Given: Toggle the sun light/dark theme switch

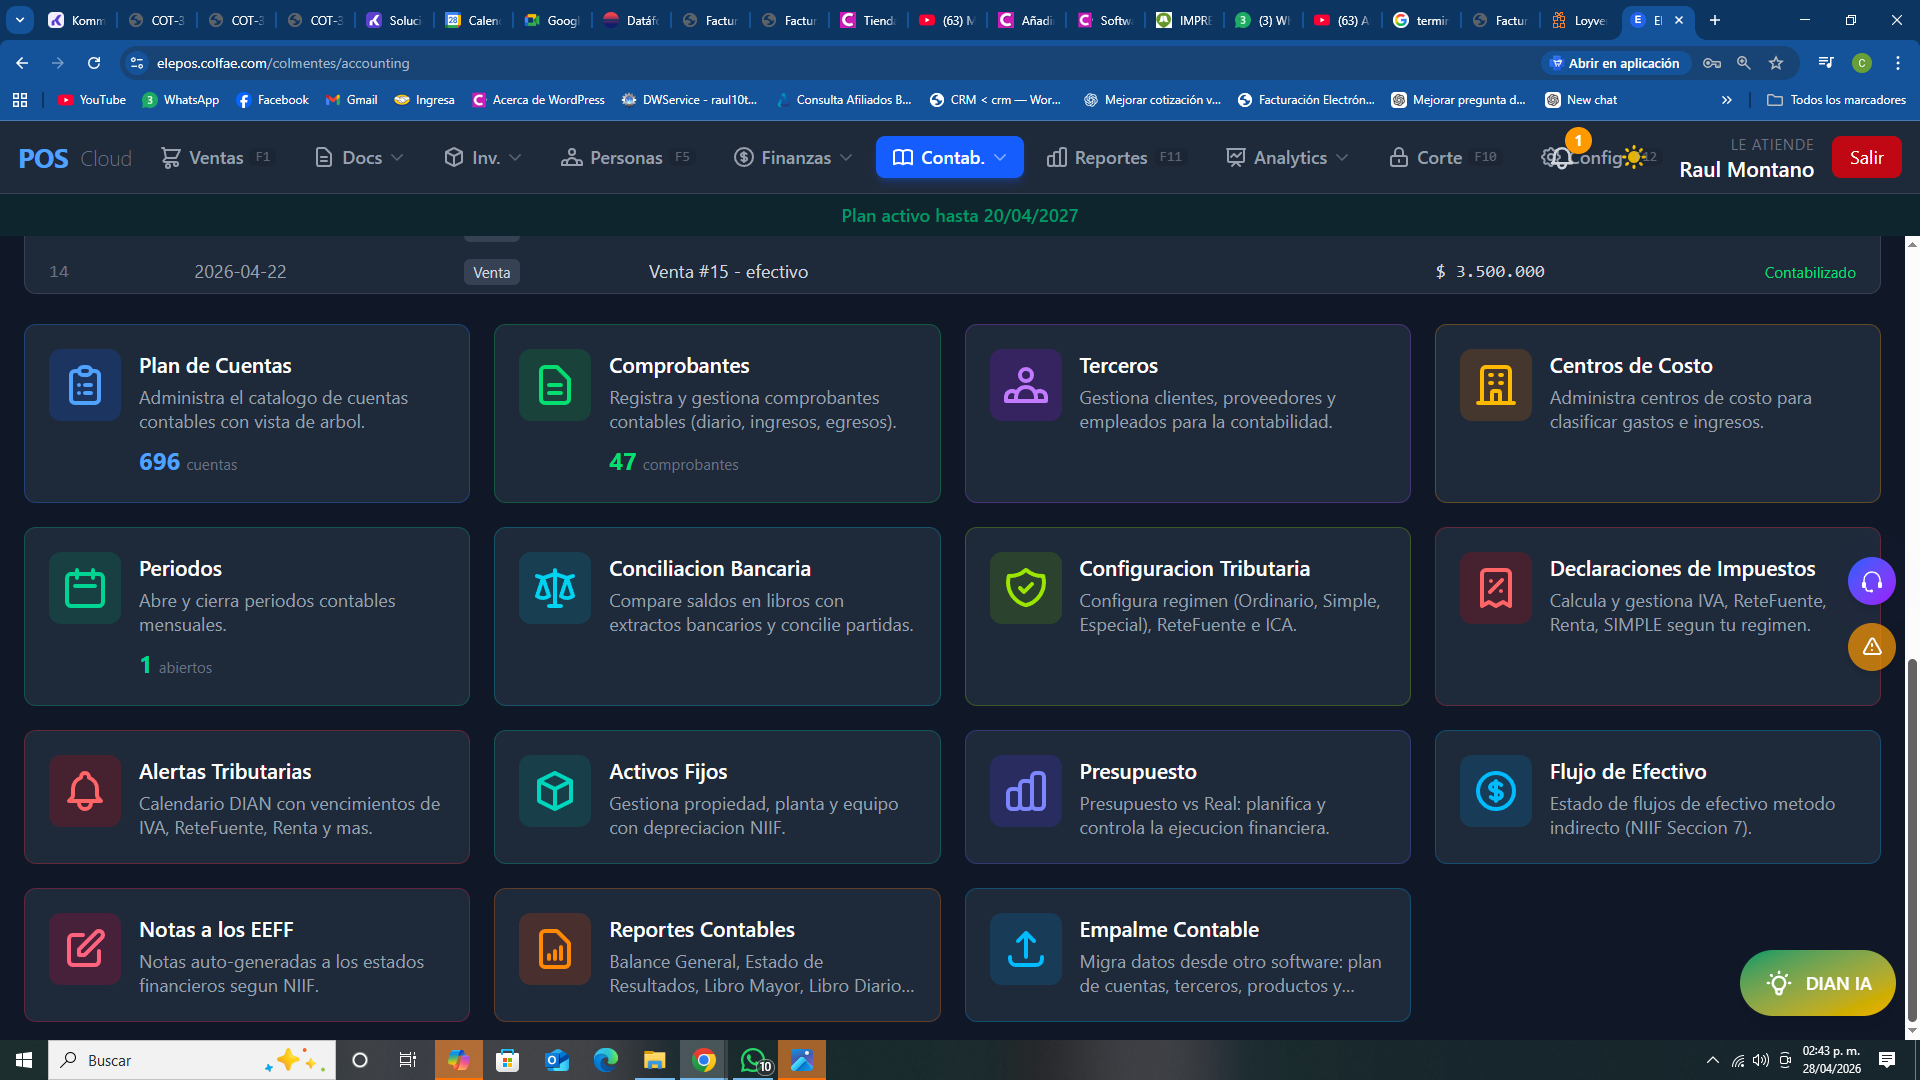Looking at the screenshot, I should point(1634,157).
